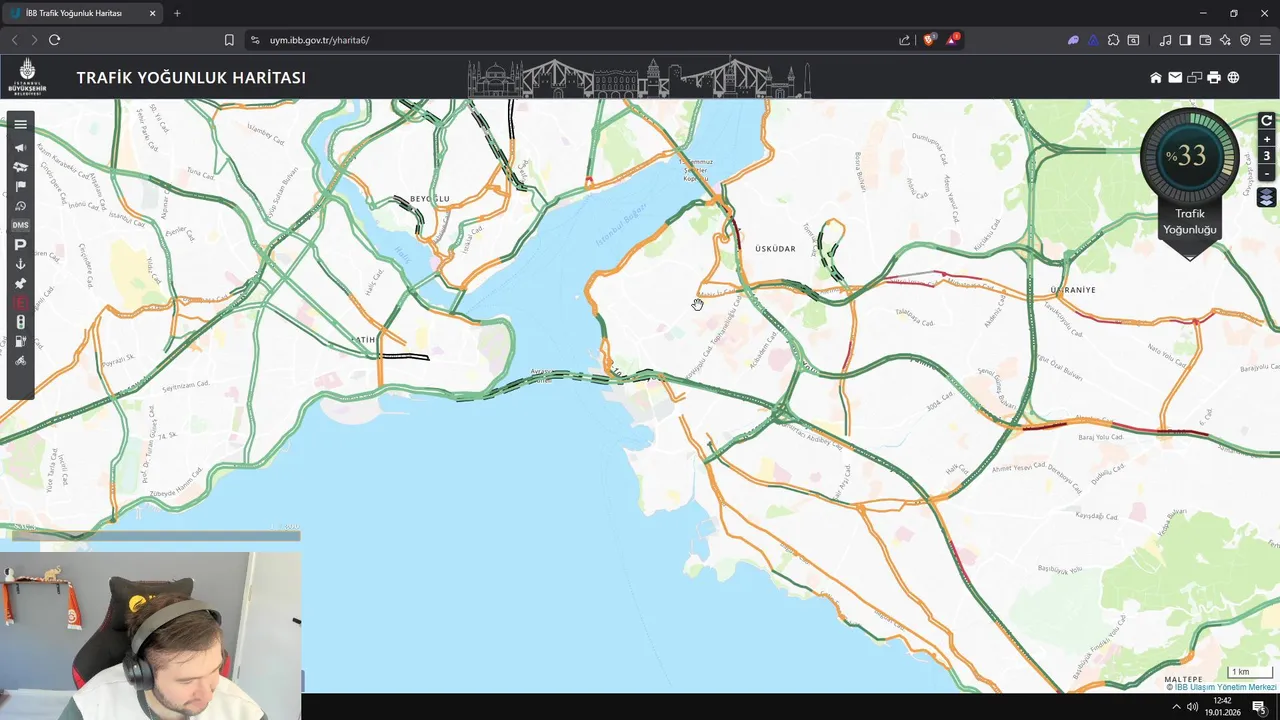This screenshot has height=720, width=1280.
Task: Go forward in browser history
Action: pos(34,40)
